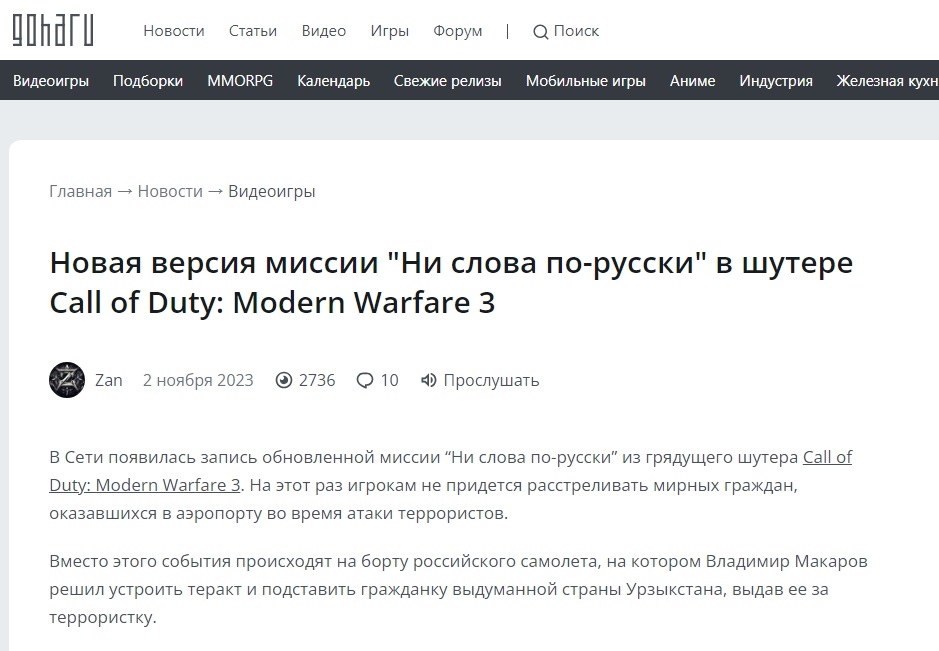Click the view count 2736
939x651 pixels.
pos(317,380)
